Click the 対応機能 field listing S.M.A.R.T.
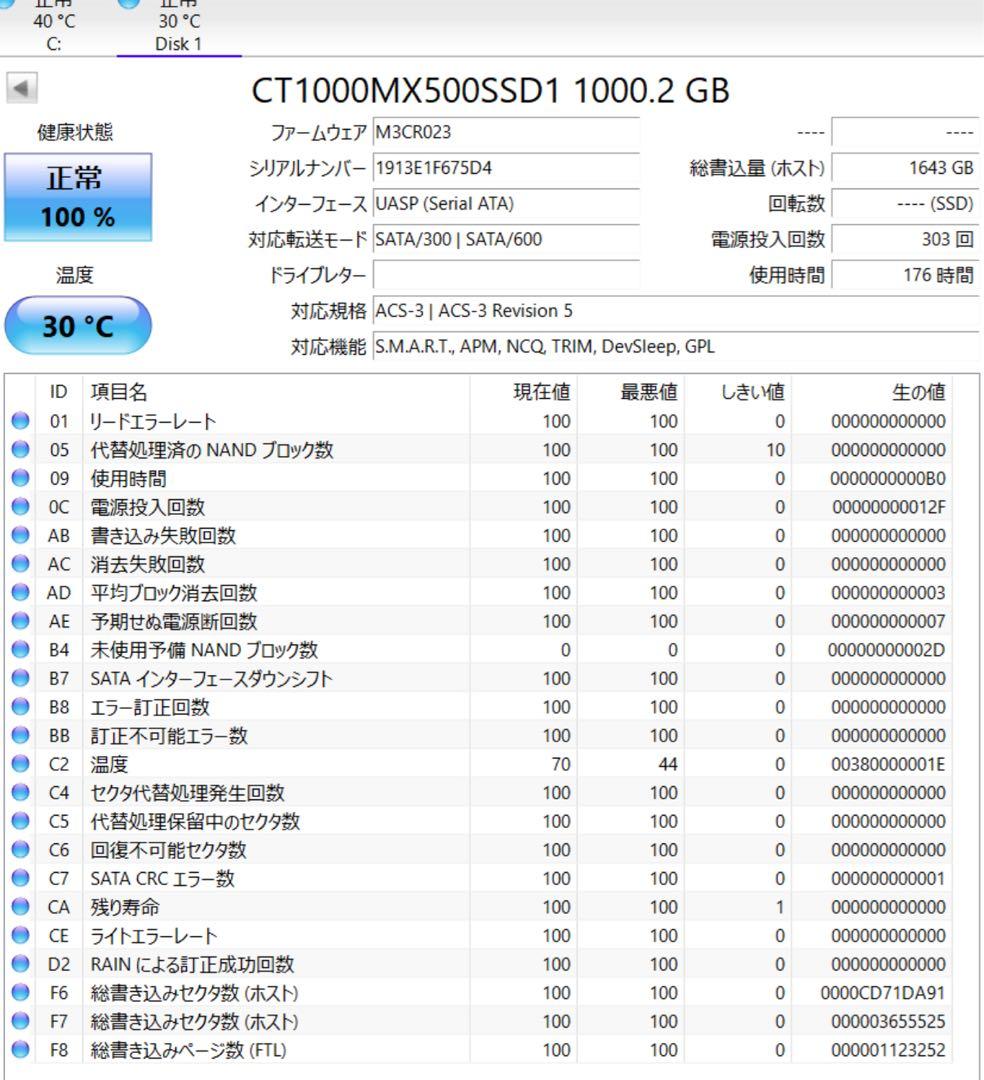The height and width of the screenshot is (1080, 984). click(600, 346)
